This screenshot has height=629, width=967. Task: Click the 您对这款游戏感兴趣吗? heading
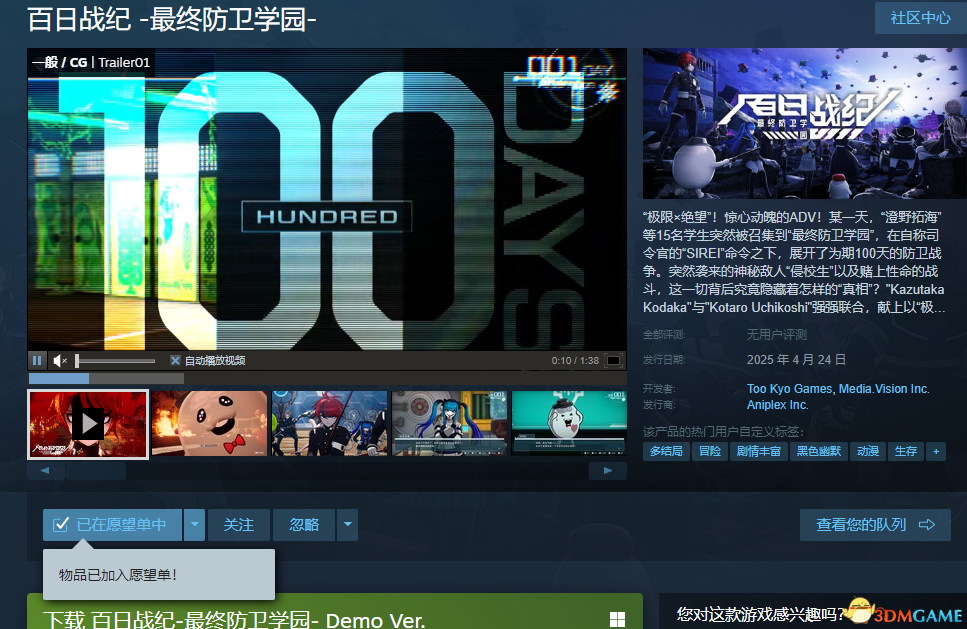(762, 614)
